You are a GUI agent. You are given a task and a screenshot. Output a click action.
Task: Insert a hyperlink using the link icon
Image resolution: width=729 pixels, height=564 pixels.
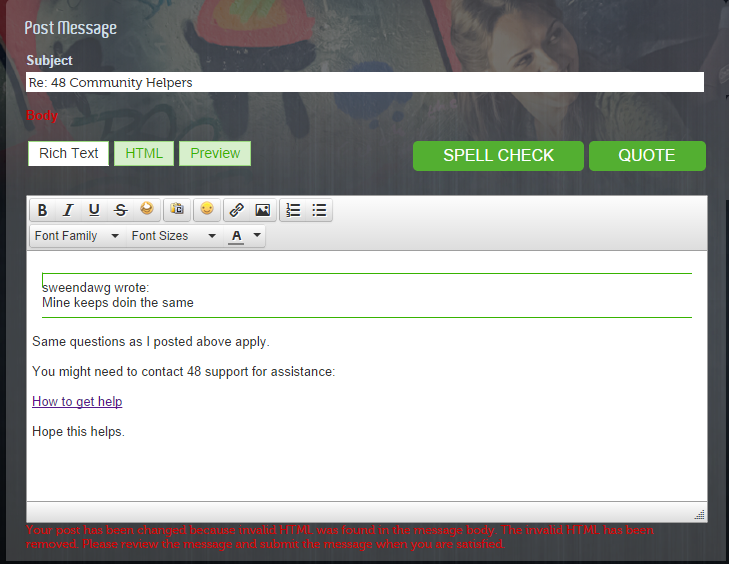pos(237,210)
